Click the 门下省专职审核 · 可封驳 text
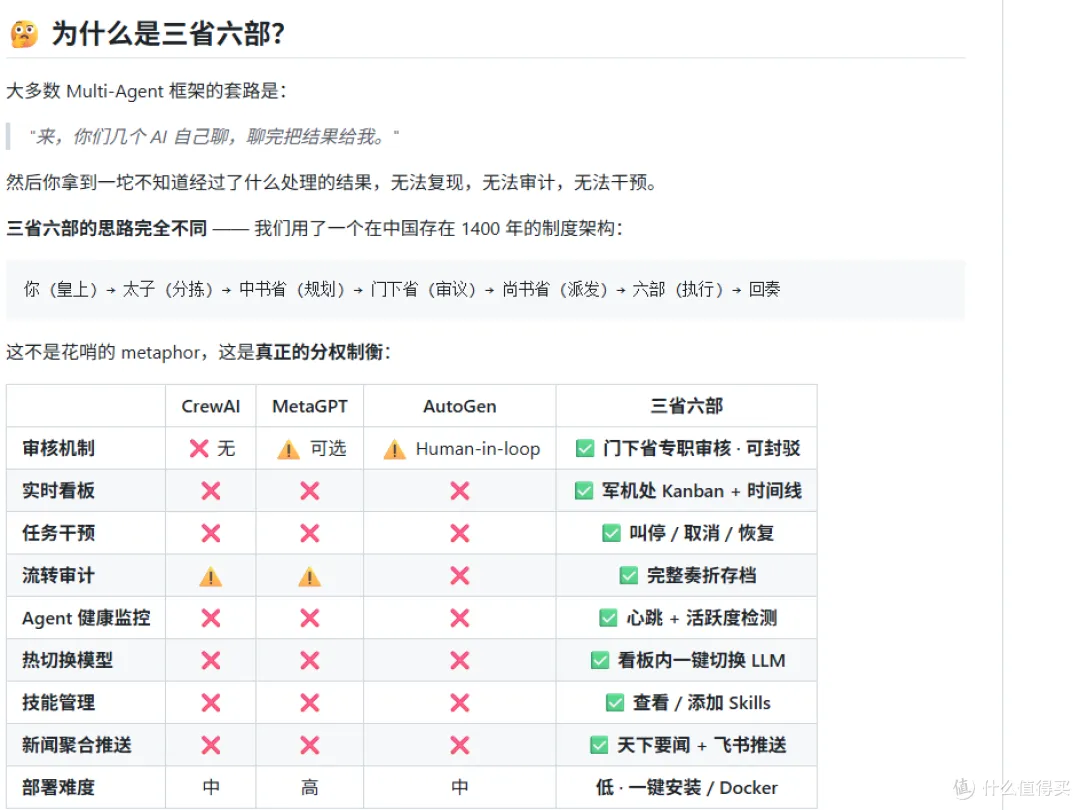Image resolution: width=1080 pixels, height=810 pixels. (702, 448)
